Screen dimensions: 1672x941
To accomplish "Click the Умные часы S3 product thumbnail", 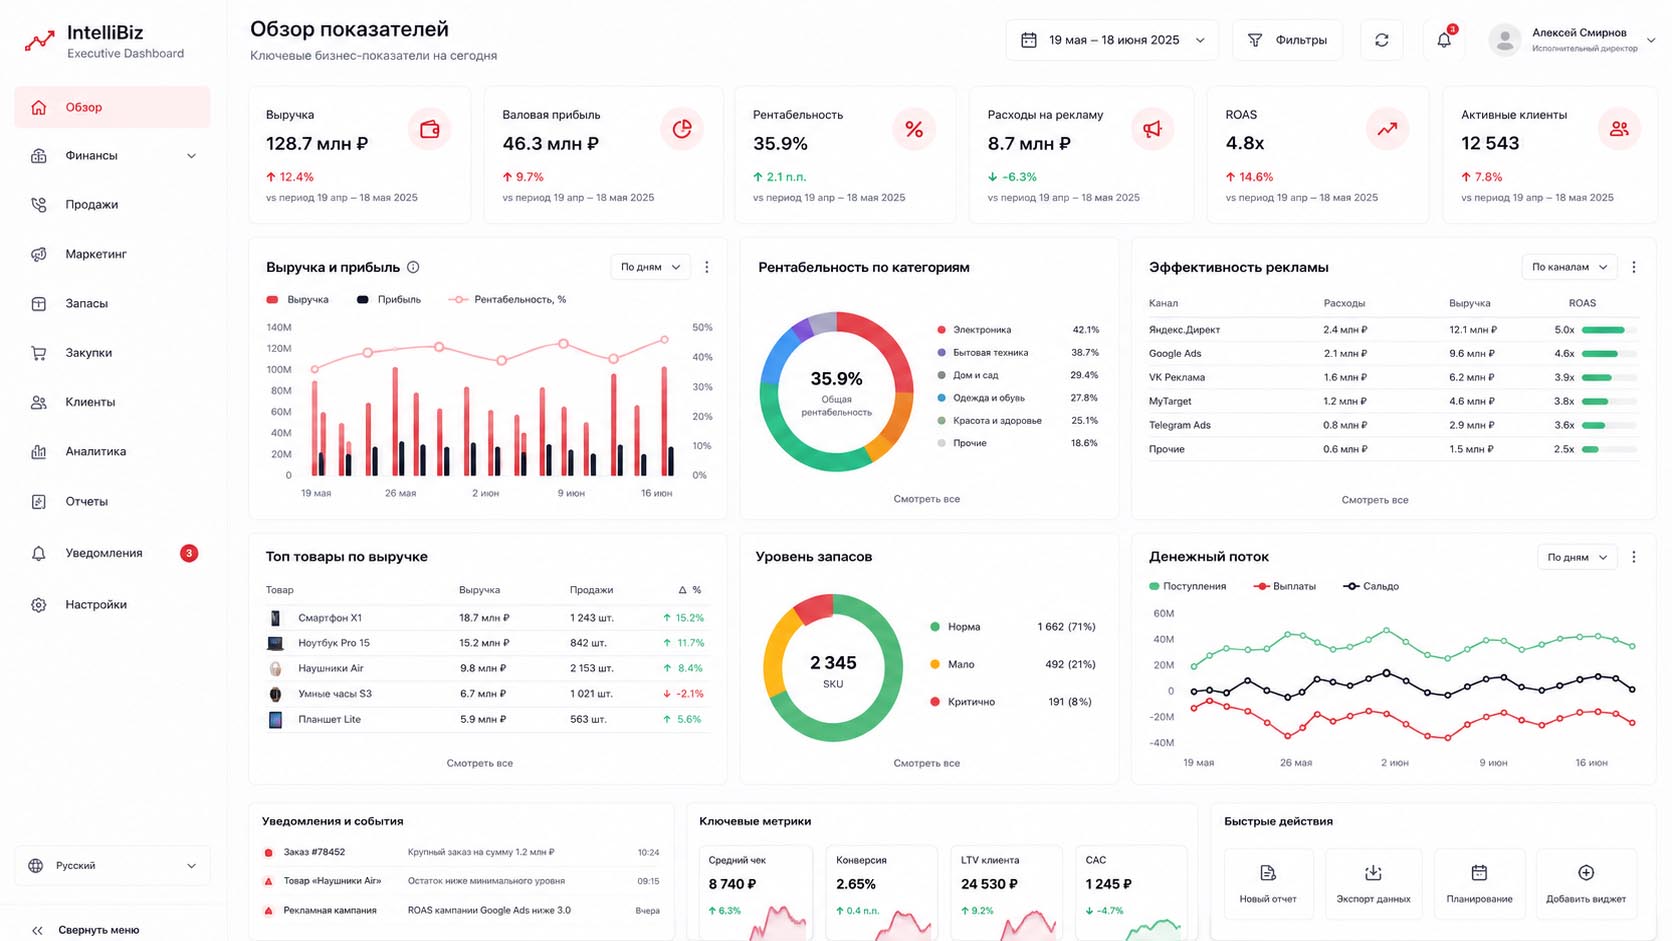I will coord(275,694).
